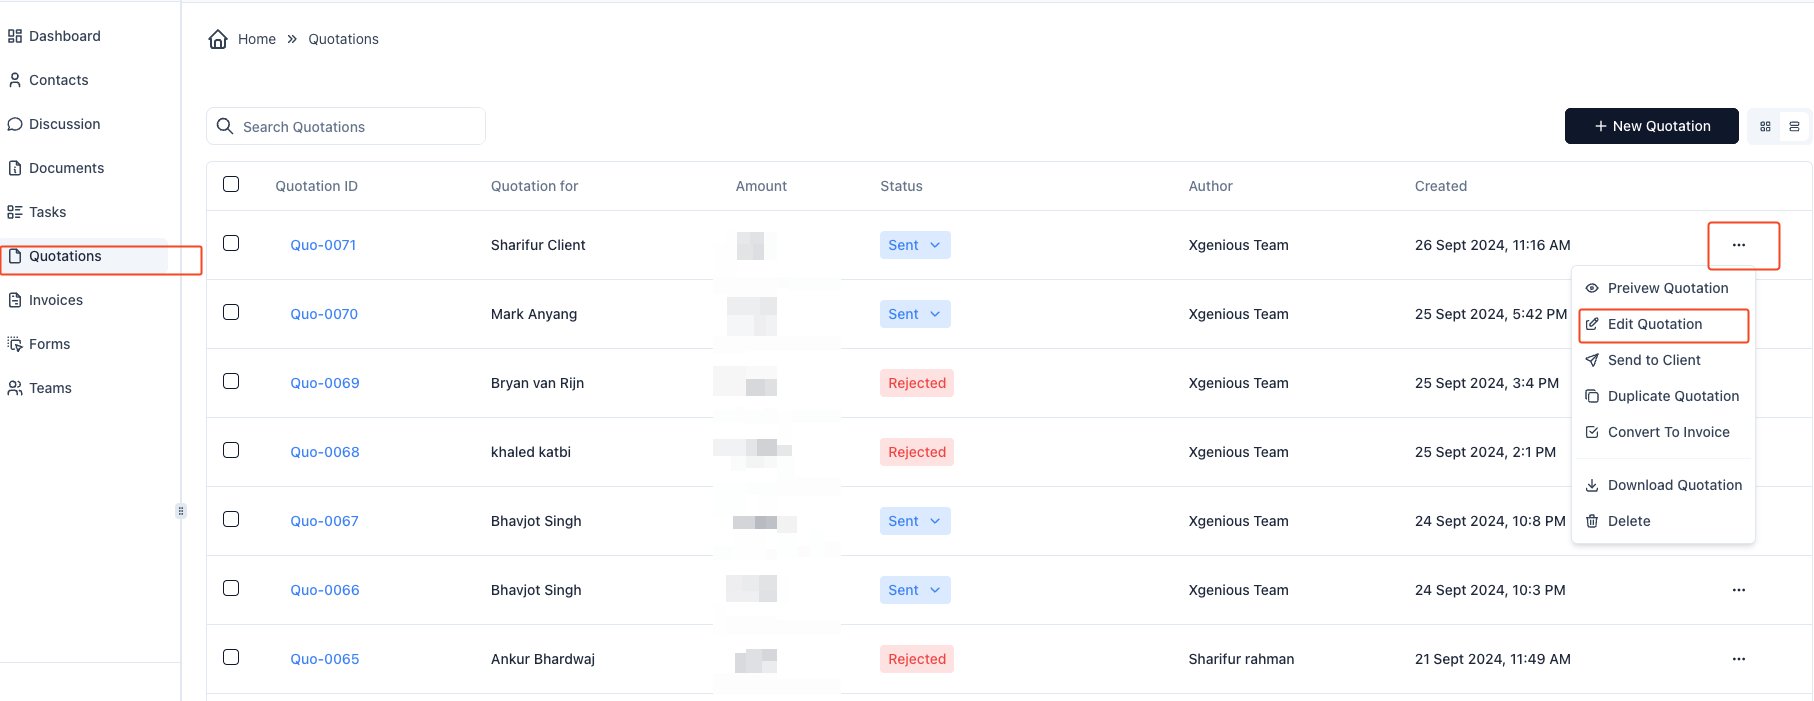Open Teams section in the sidebar
The height and width of the screenshot is (701, 1814).
point(50,388)
